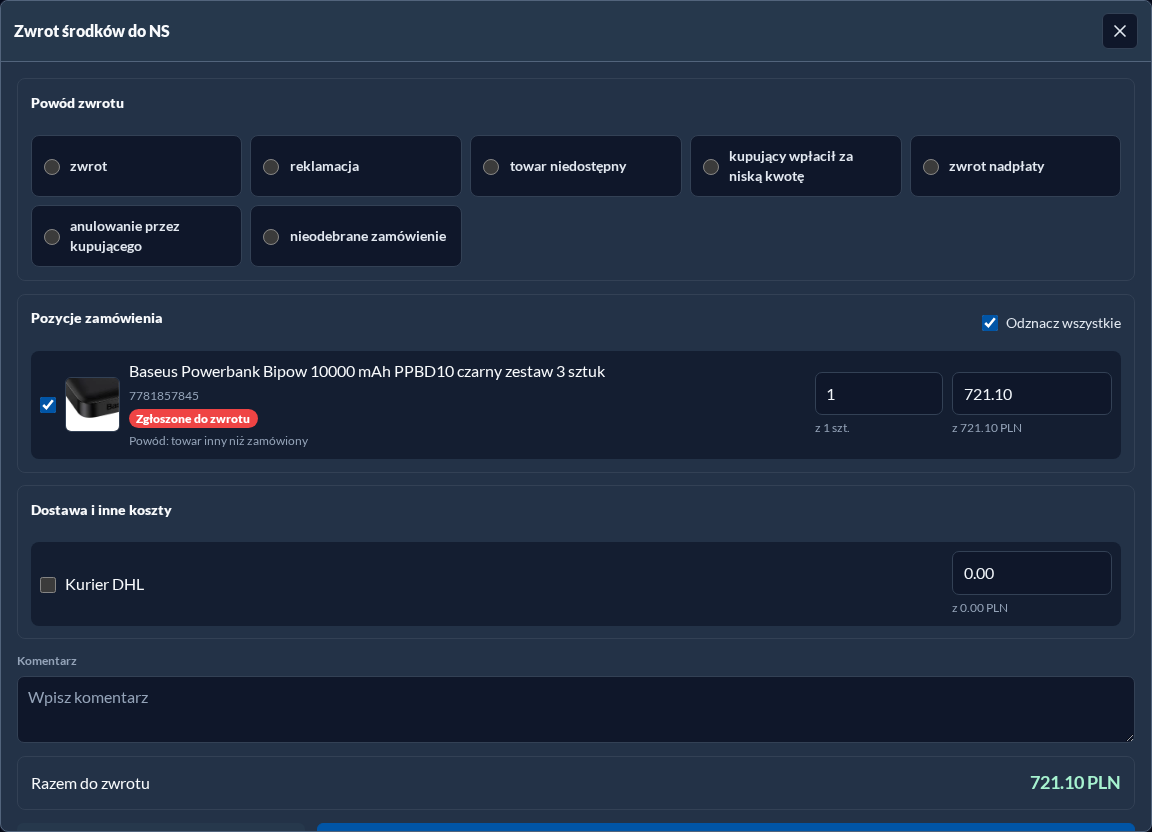
Task: Edit the quantity field showing 1
Action: pyautogui.click(x=878, y=394)
